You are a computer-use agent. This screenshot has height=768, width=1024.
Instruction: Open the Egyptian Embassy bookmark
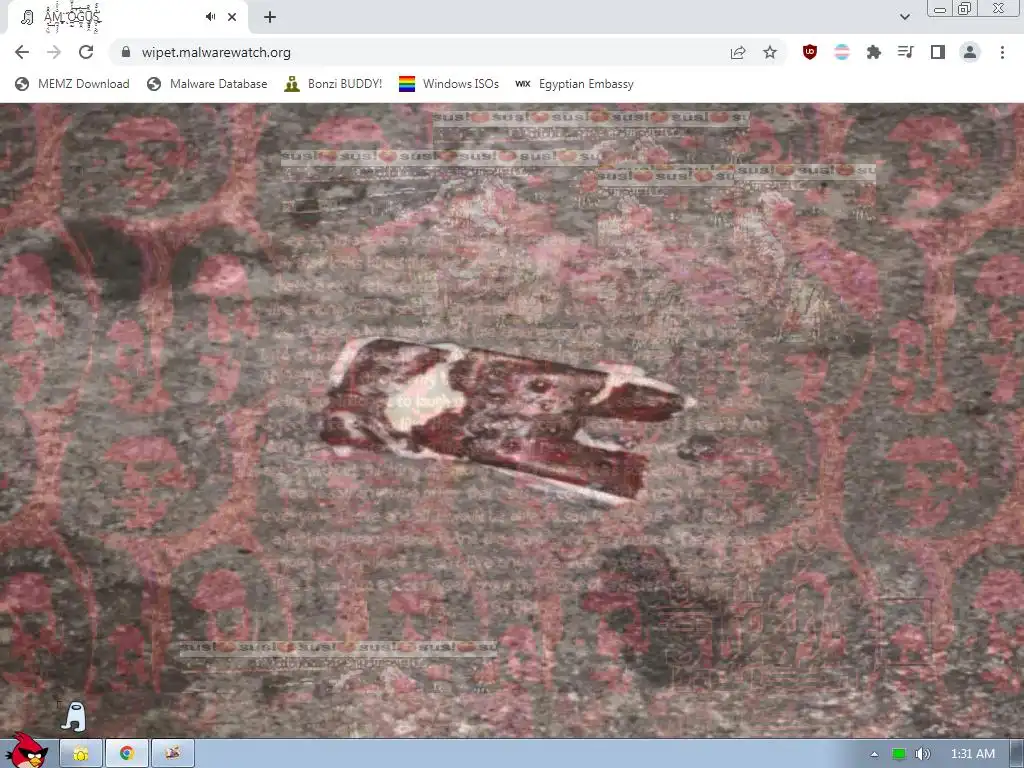(574, 84)
